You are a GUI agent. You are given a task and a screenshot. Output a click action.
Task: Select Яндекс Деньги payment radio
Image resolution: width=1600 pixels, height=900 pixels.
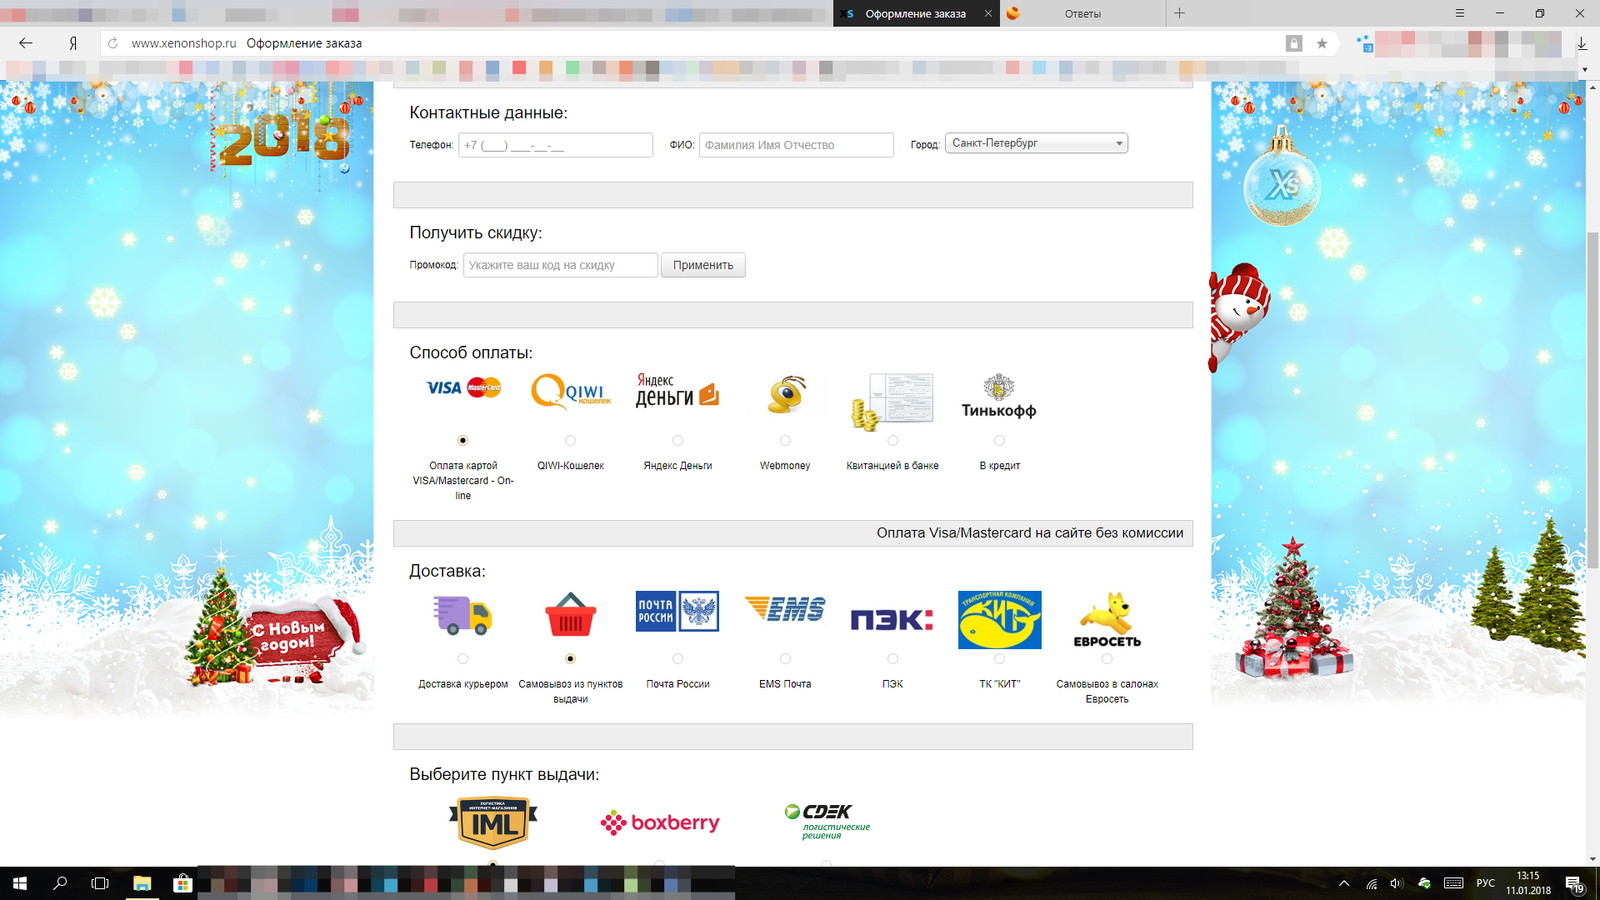pyautogui.click(x=678, y=440)
